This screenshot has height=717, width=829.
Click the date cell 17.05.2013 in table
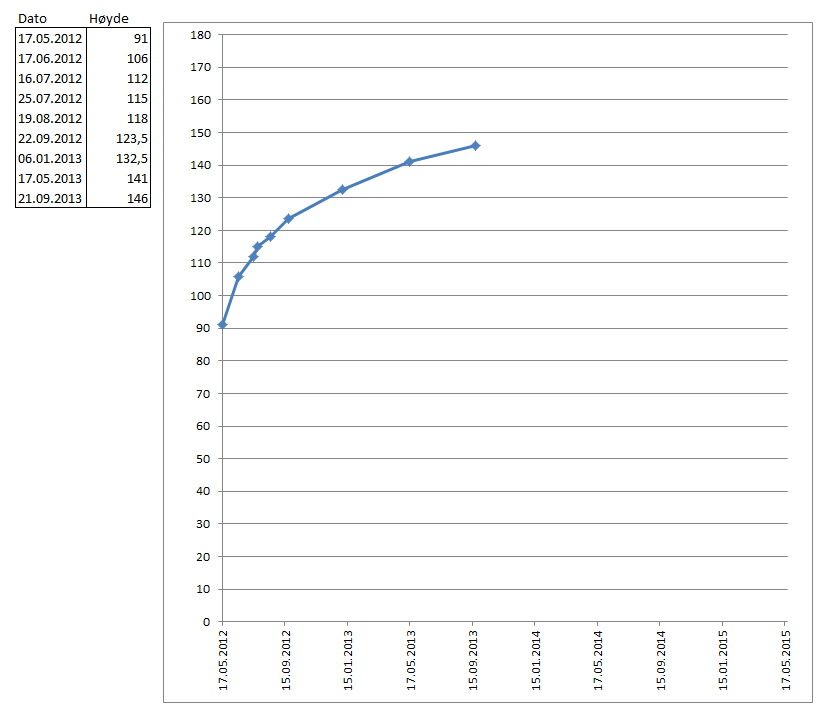coord(50,179)
